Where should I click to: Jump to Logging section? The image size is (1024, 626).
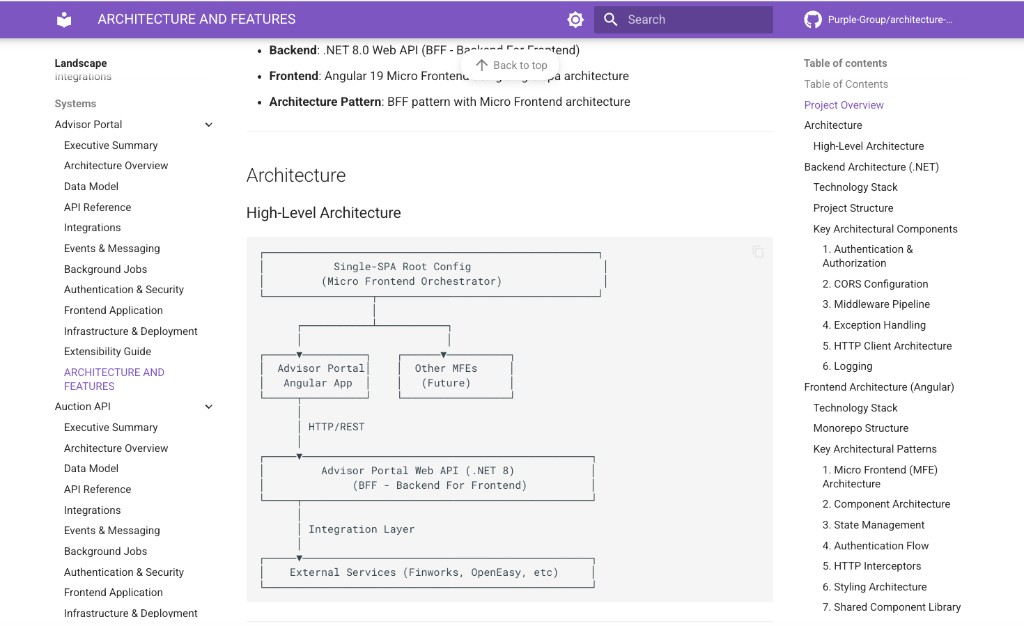(847, 366)
